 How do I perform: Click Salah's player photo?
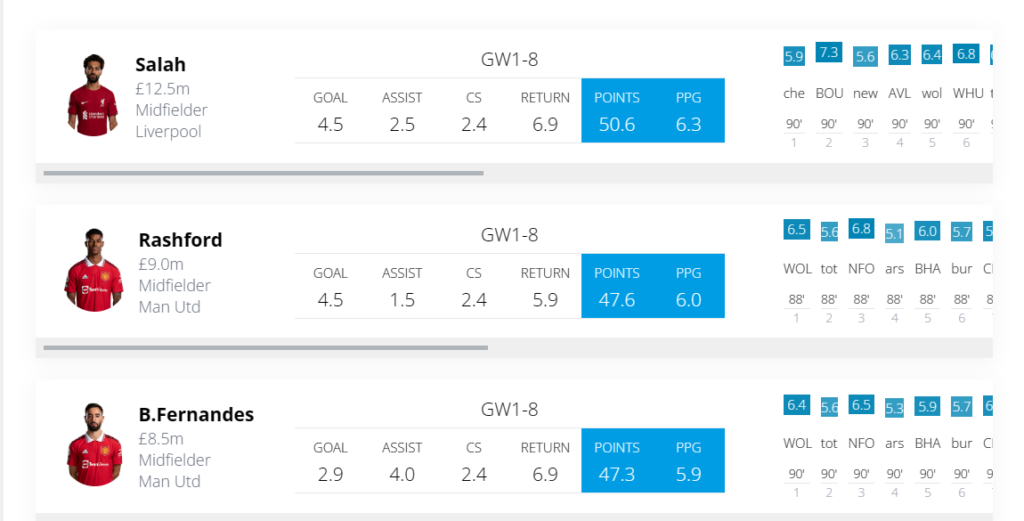point(93,95)
